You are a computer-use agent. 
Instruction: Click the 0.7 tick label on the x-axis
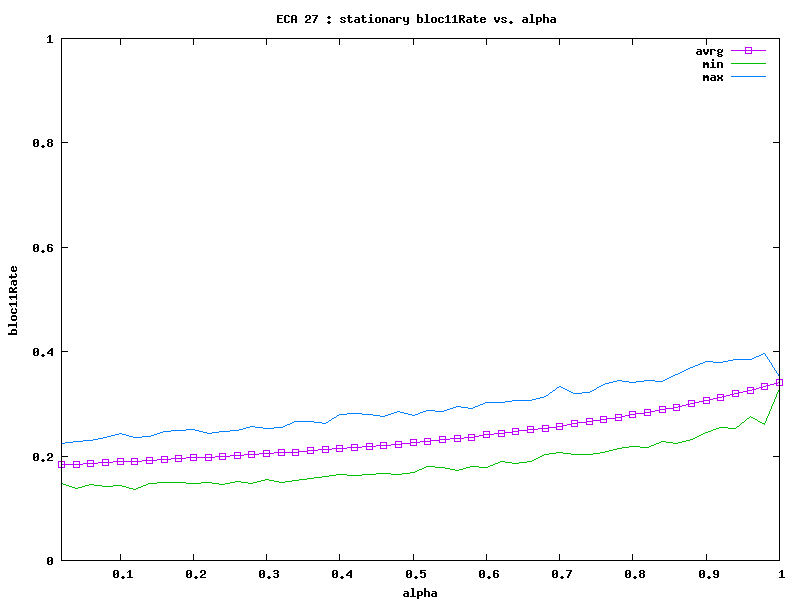pos(560,575)
